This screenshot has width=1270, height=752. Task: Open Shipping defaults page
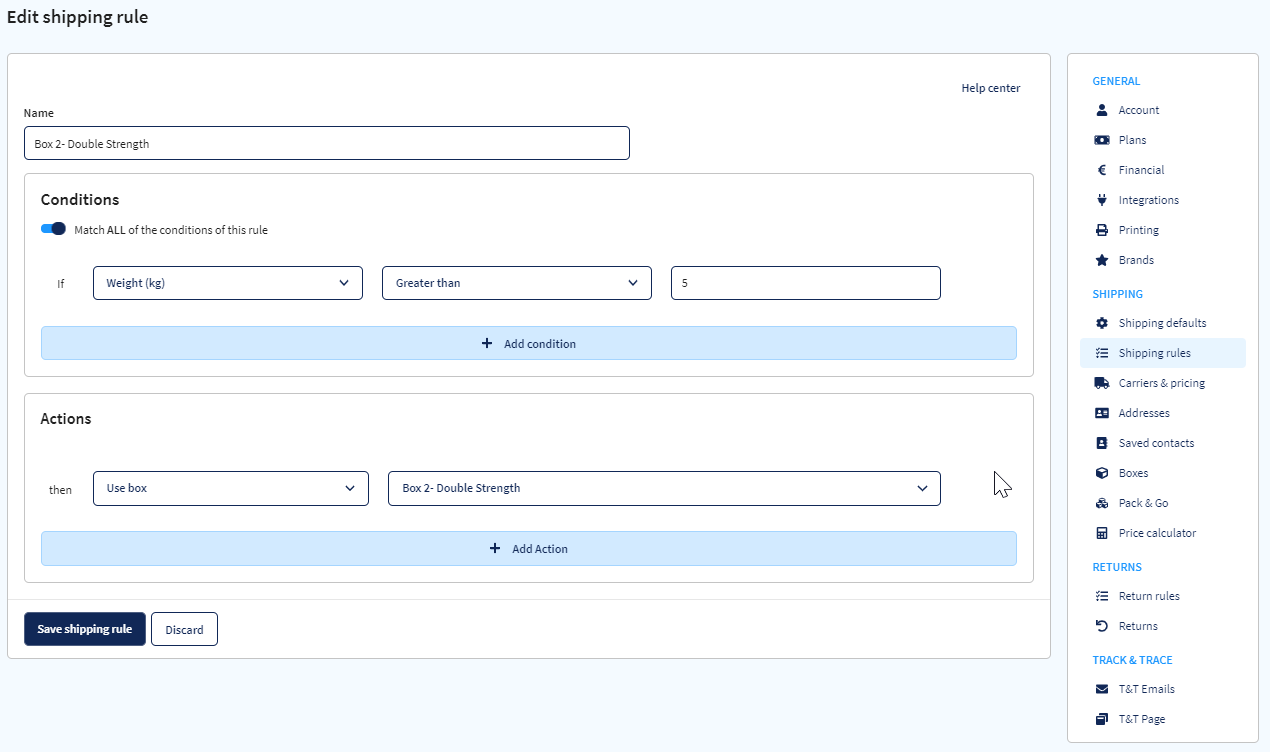(x=1163, y=323)
